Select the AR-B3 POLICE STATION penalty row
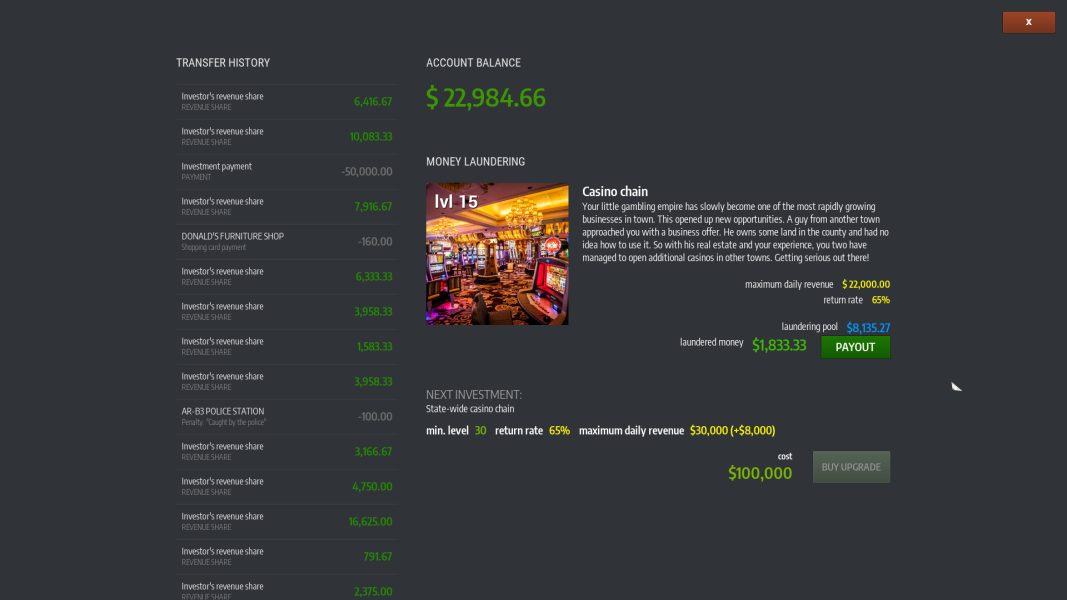The width and height of the screenshot is (1067, 600). click(286, 416)
